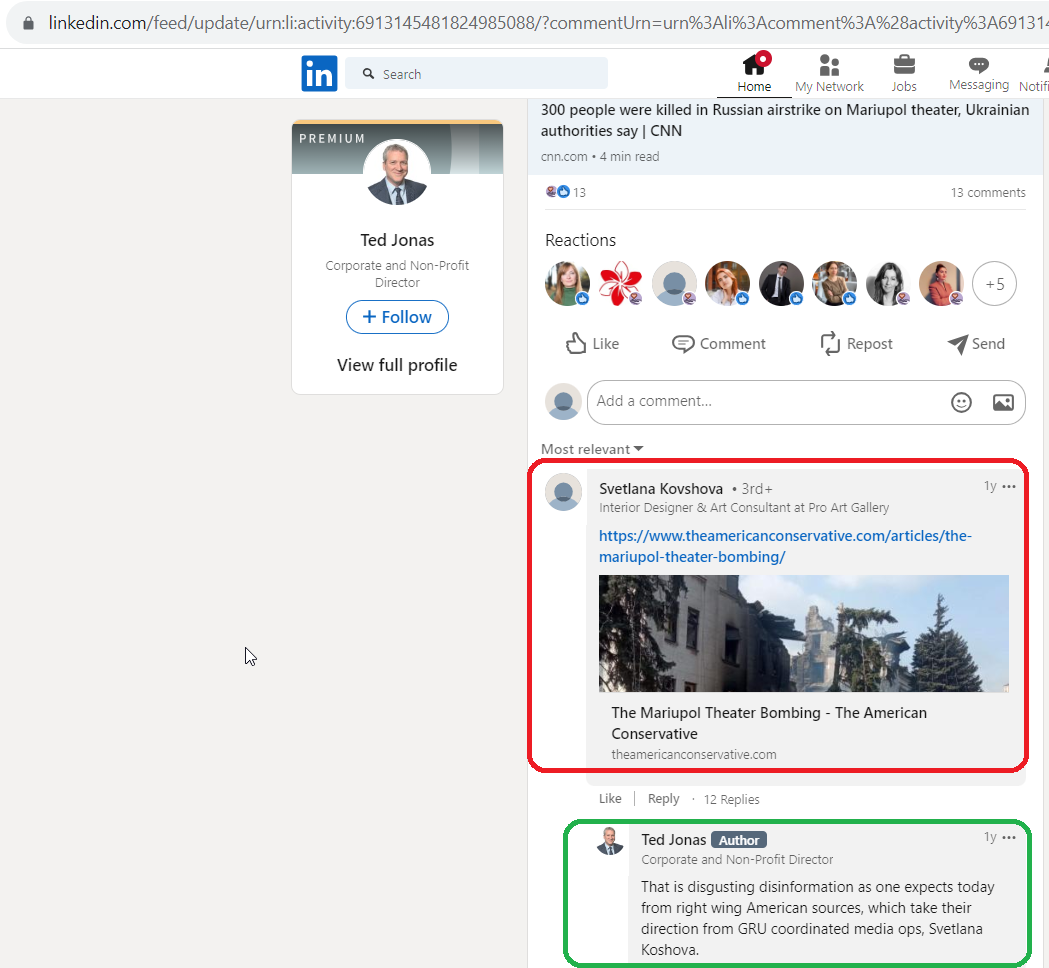The height and width of the screenshot is (968, 1049).
Task: Open Ted Jonas name in reply comment
Action: click(x=674, y=840)
